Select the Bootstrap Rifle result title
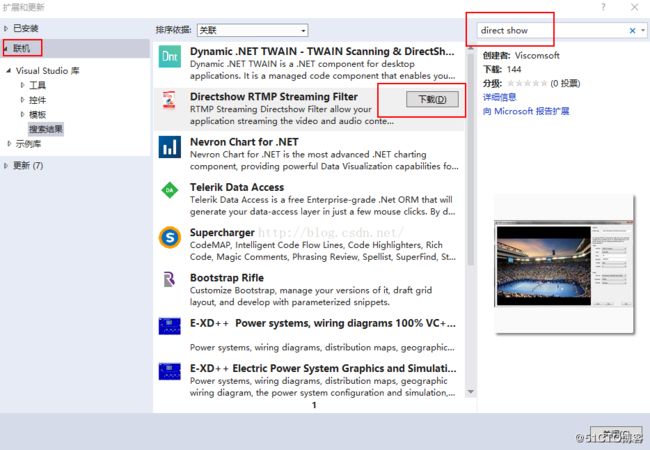This screenshot has width=650, height=450. pos(227,278)
